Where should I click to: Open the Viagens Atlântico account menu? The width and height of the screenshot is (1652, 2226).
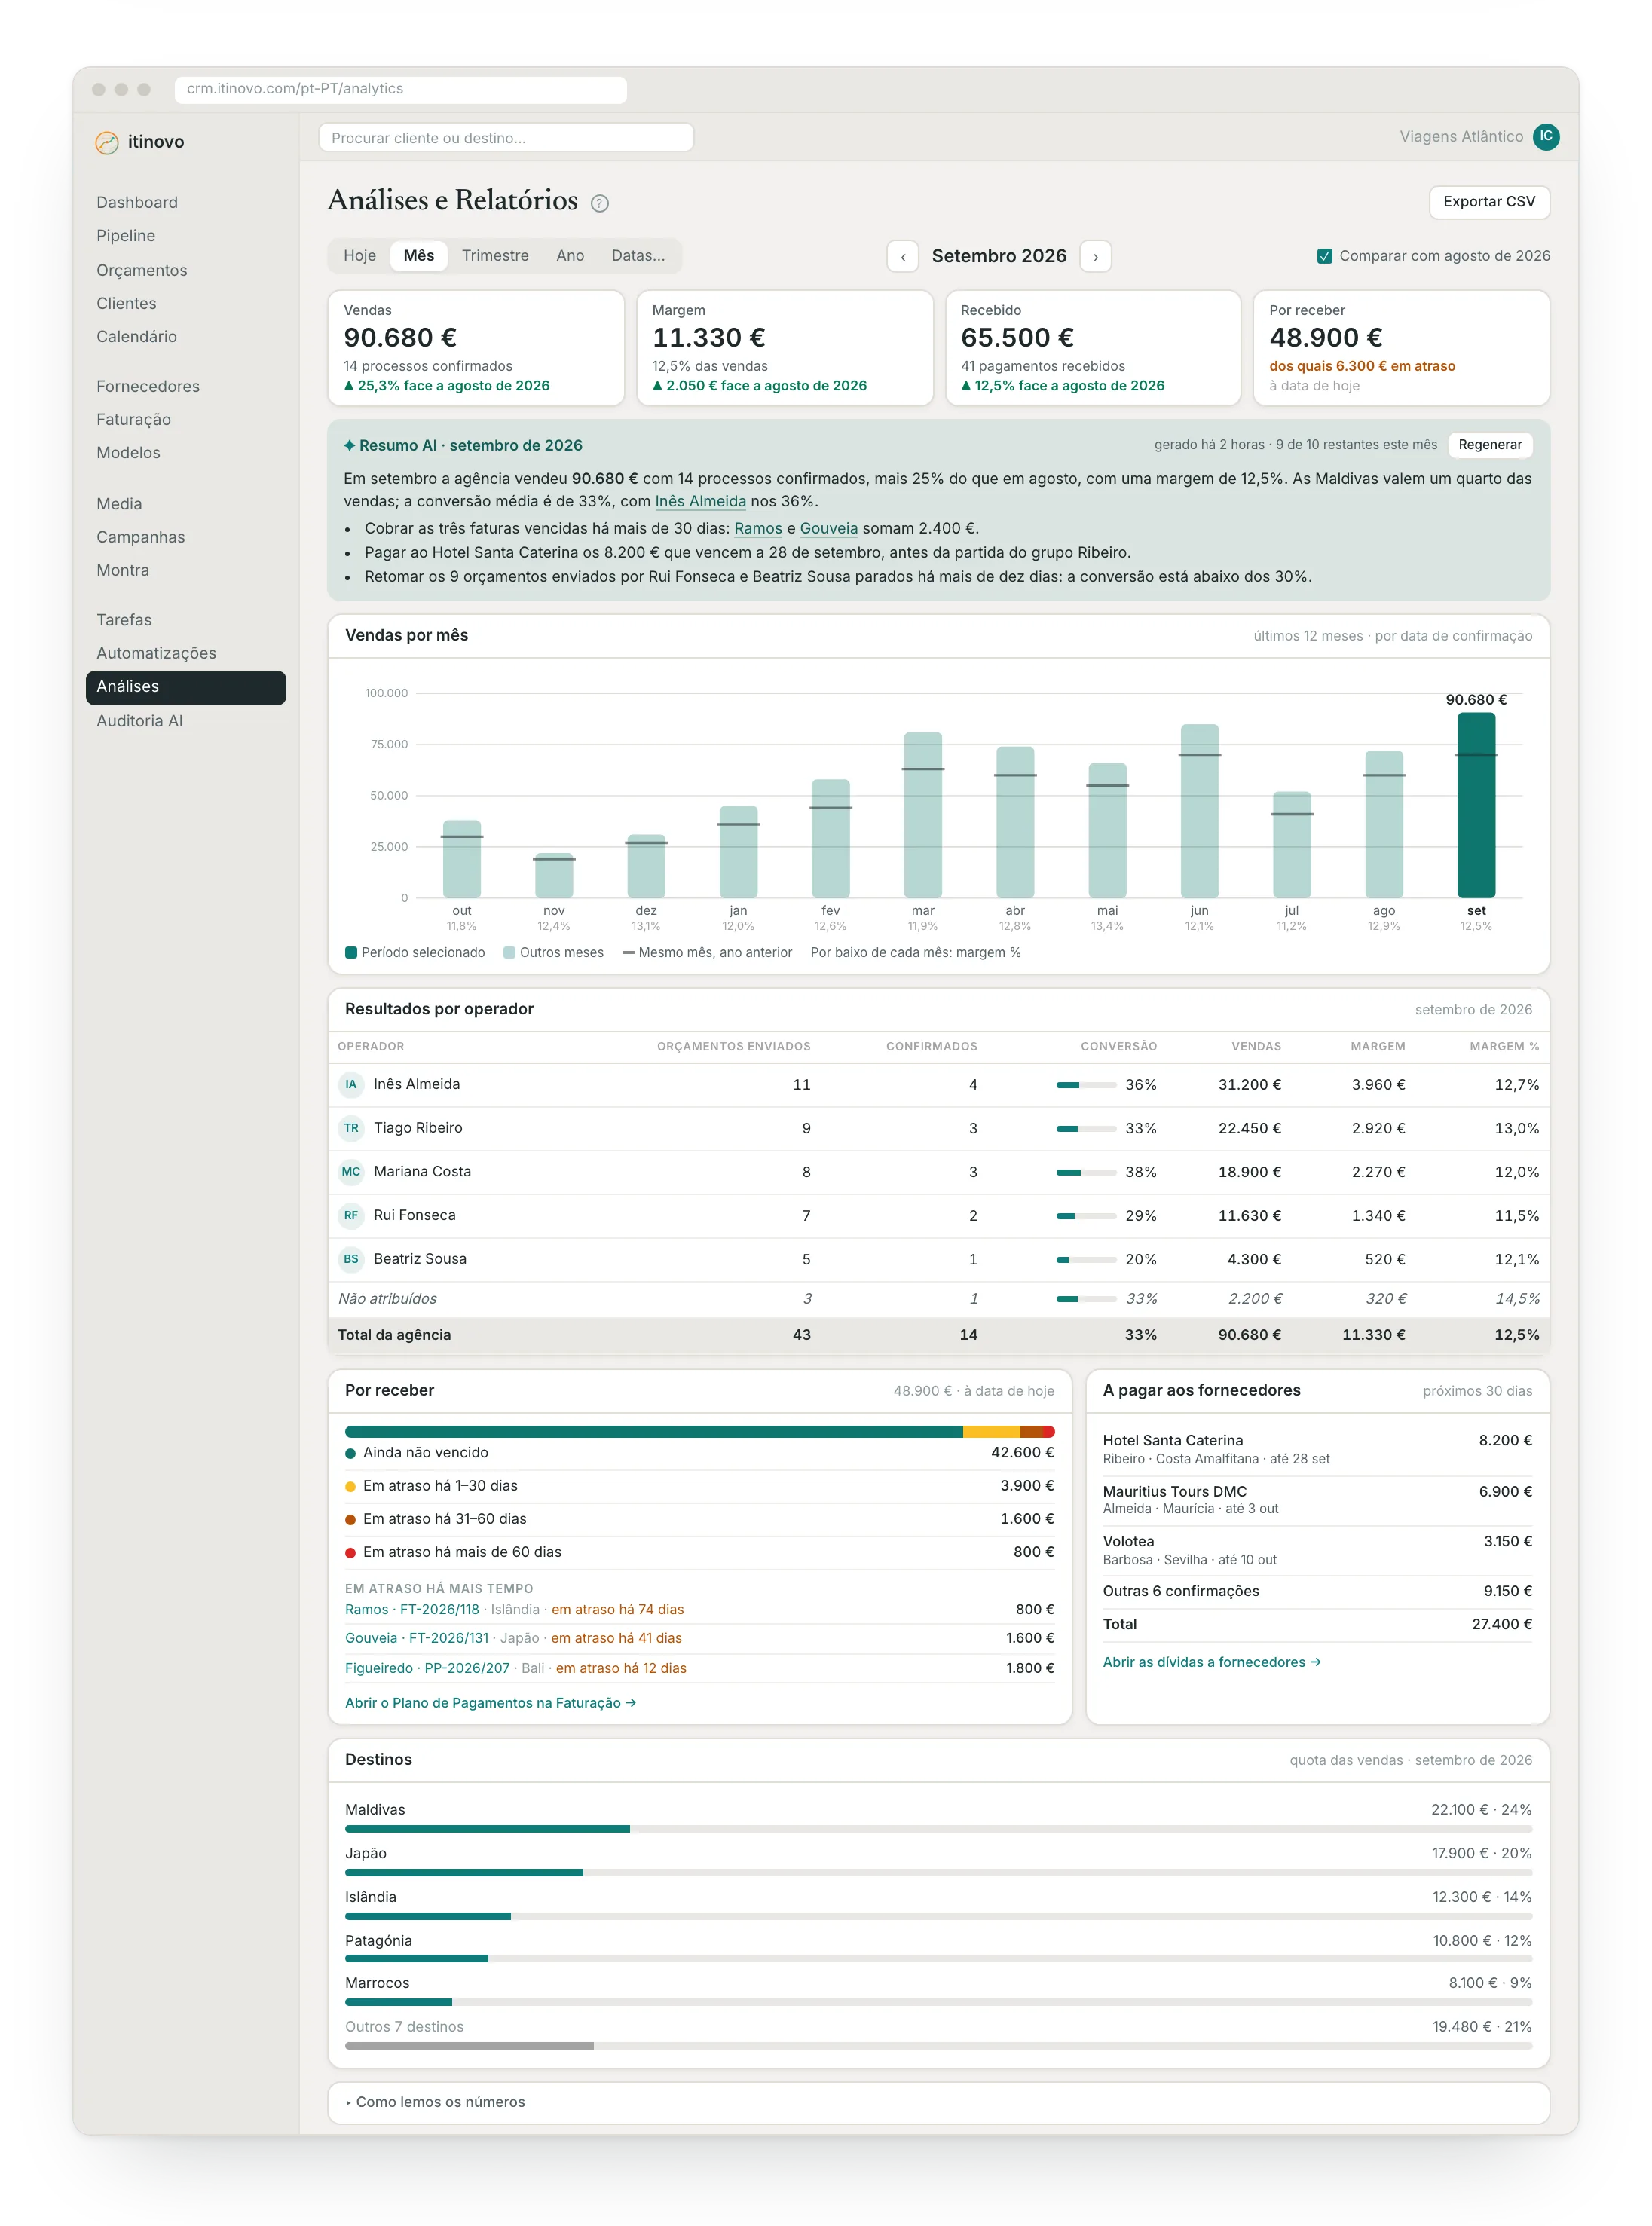[1461, 136]
